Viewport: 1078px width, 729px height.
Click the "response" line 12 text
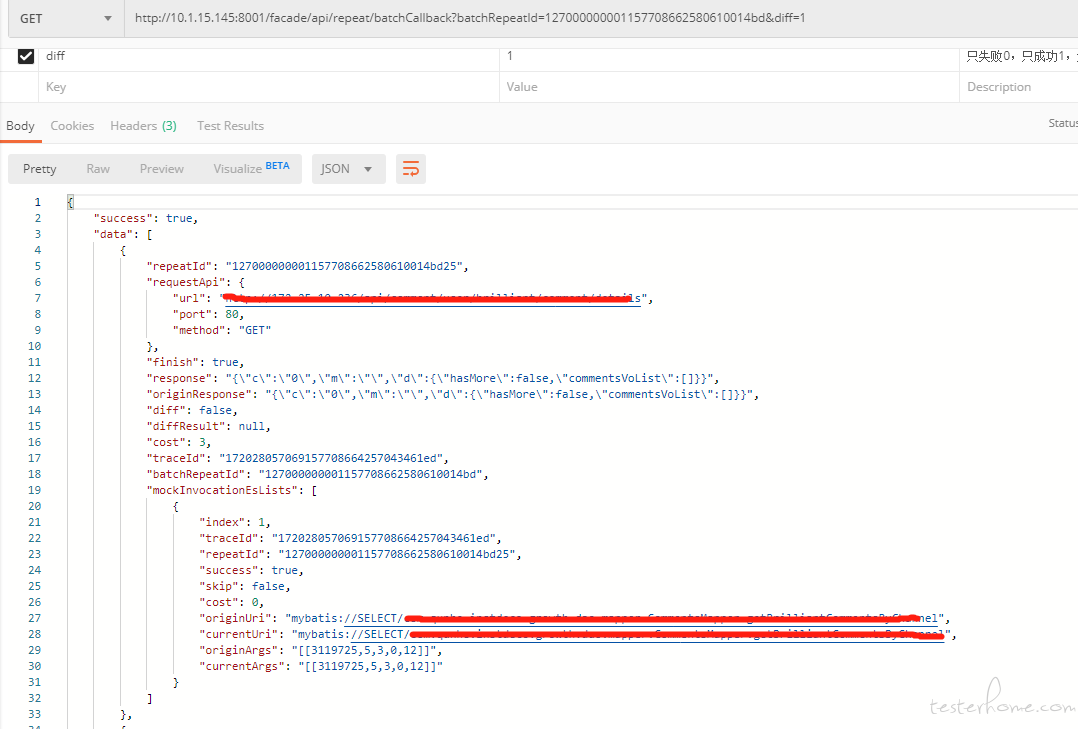coord(433,378)
